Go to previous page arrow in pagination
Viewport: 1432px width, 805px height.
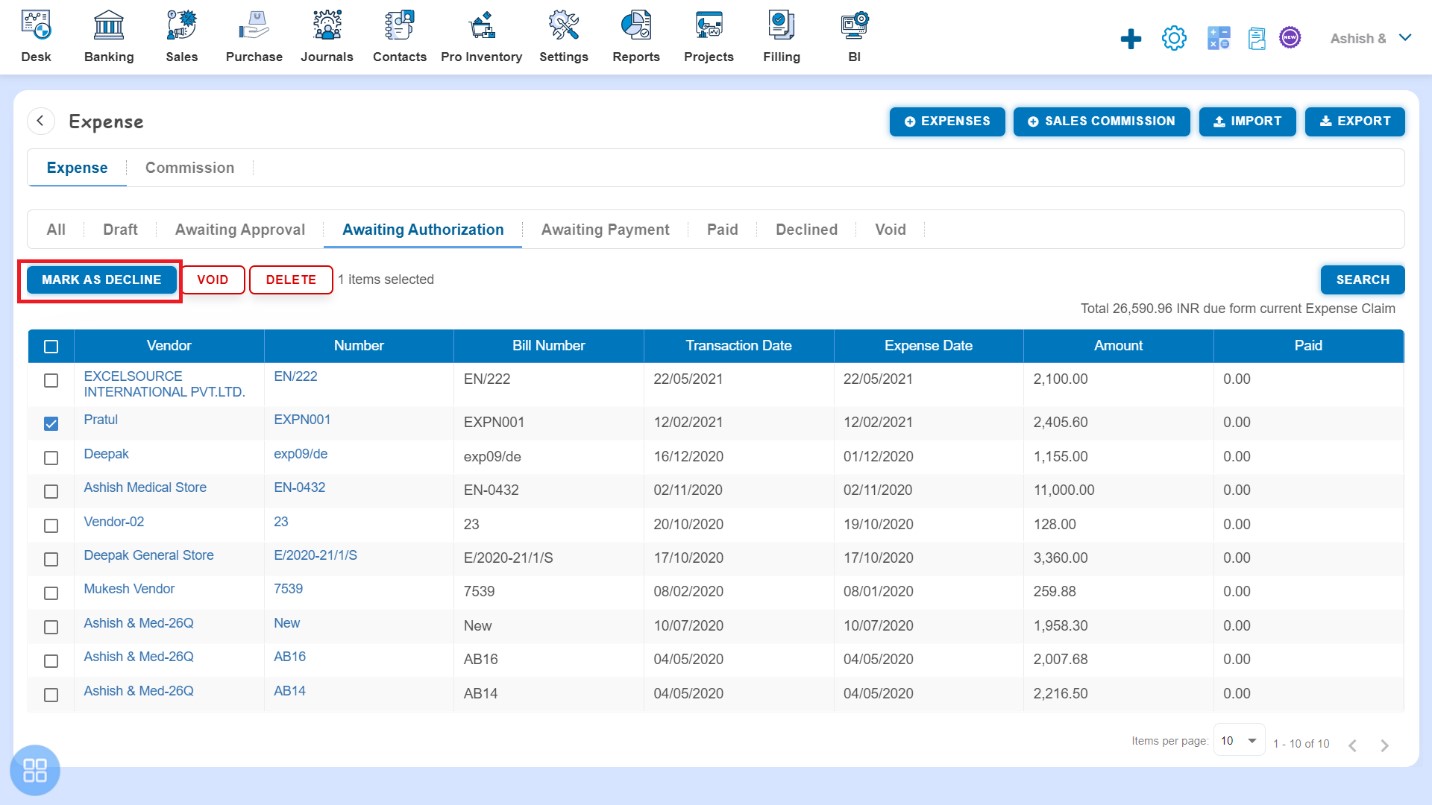(x=1352, y=745)
